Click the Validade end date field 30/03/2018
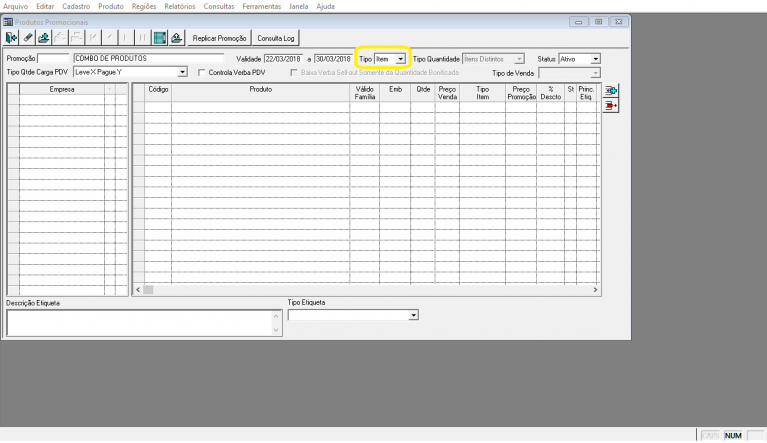This screenshot has width=767, height=443. coord(333,59)
